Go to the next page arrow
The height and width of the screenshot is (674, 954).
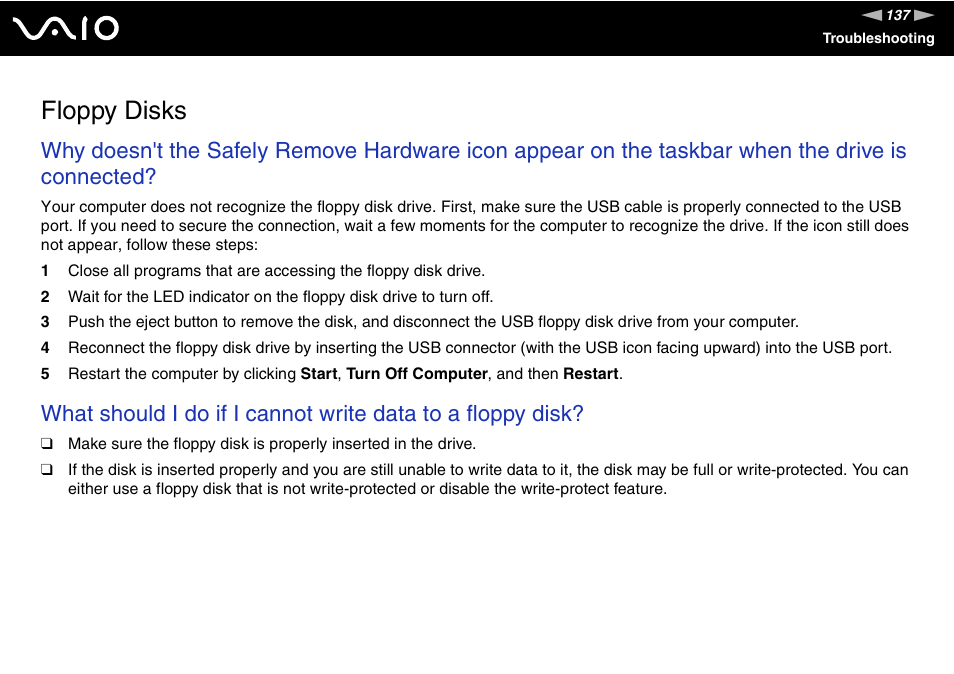tap(924, 15)
